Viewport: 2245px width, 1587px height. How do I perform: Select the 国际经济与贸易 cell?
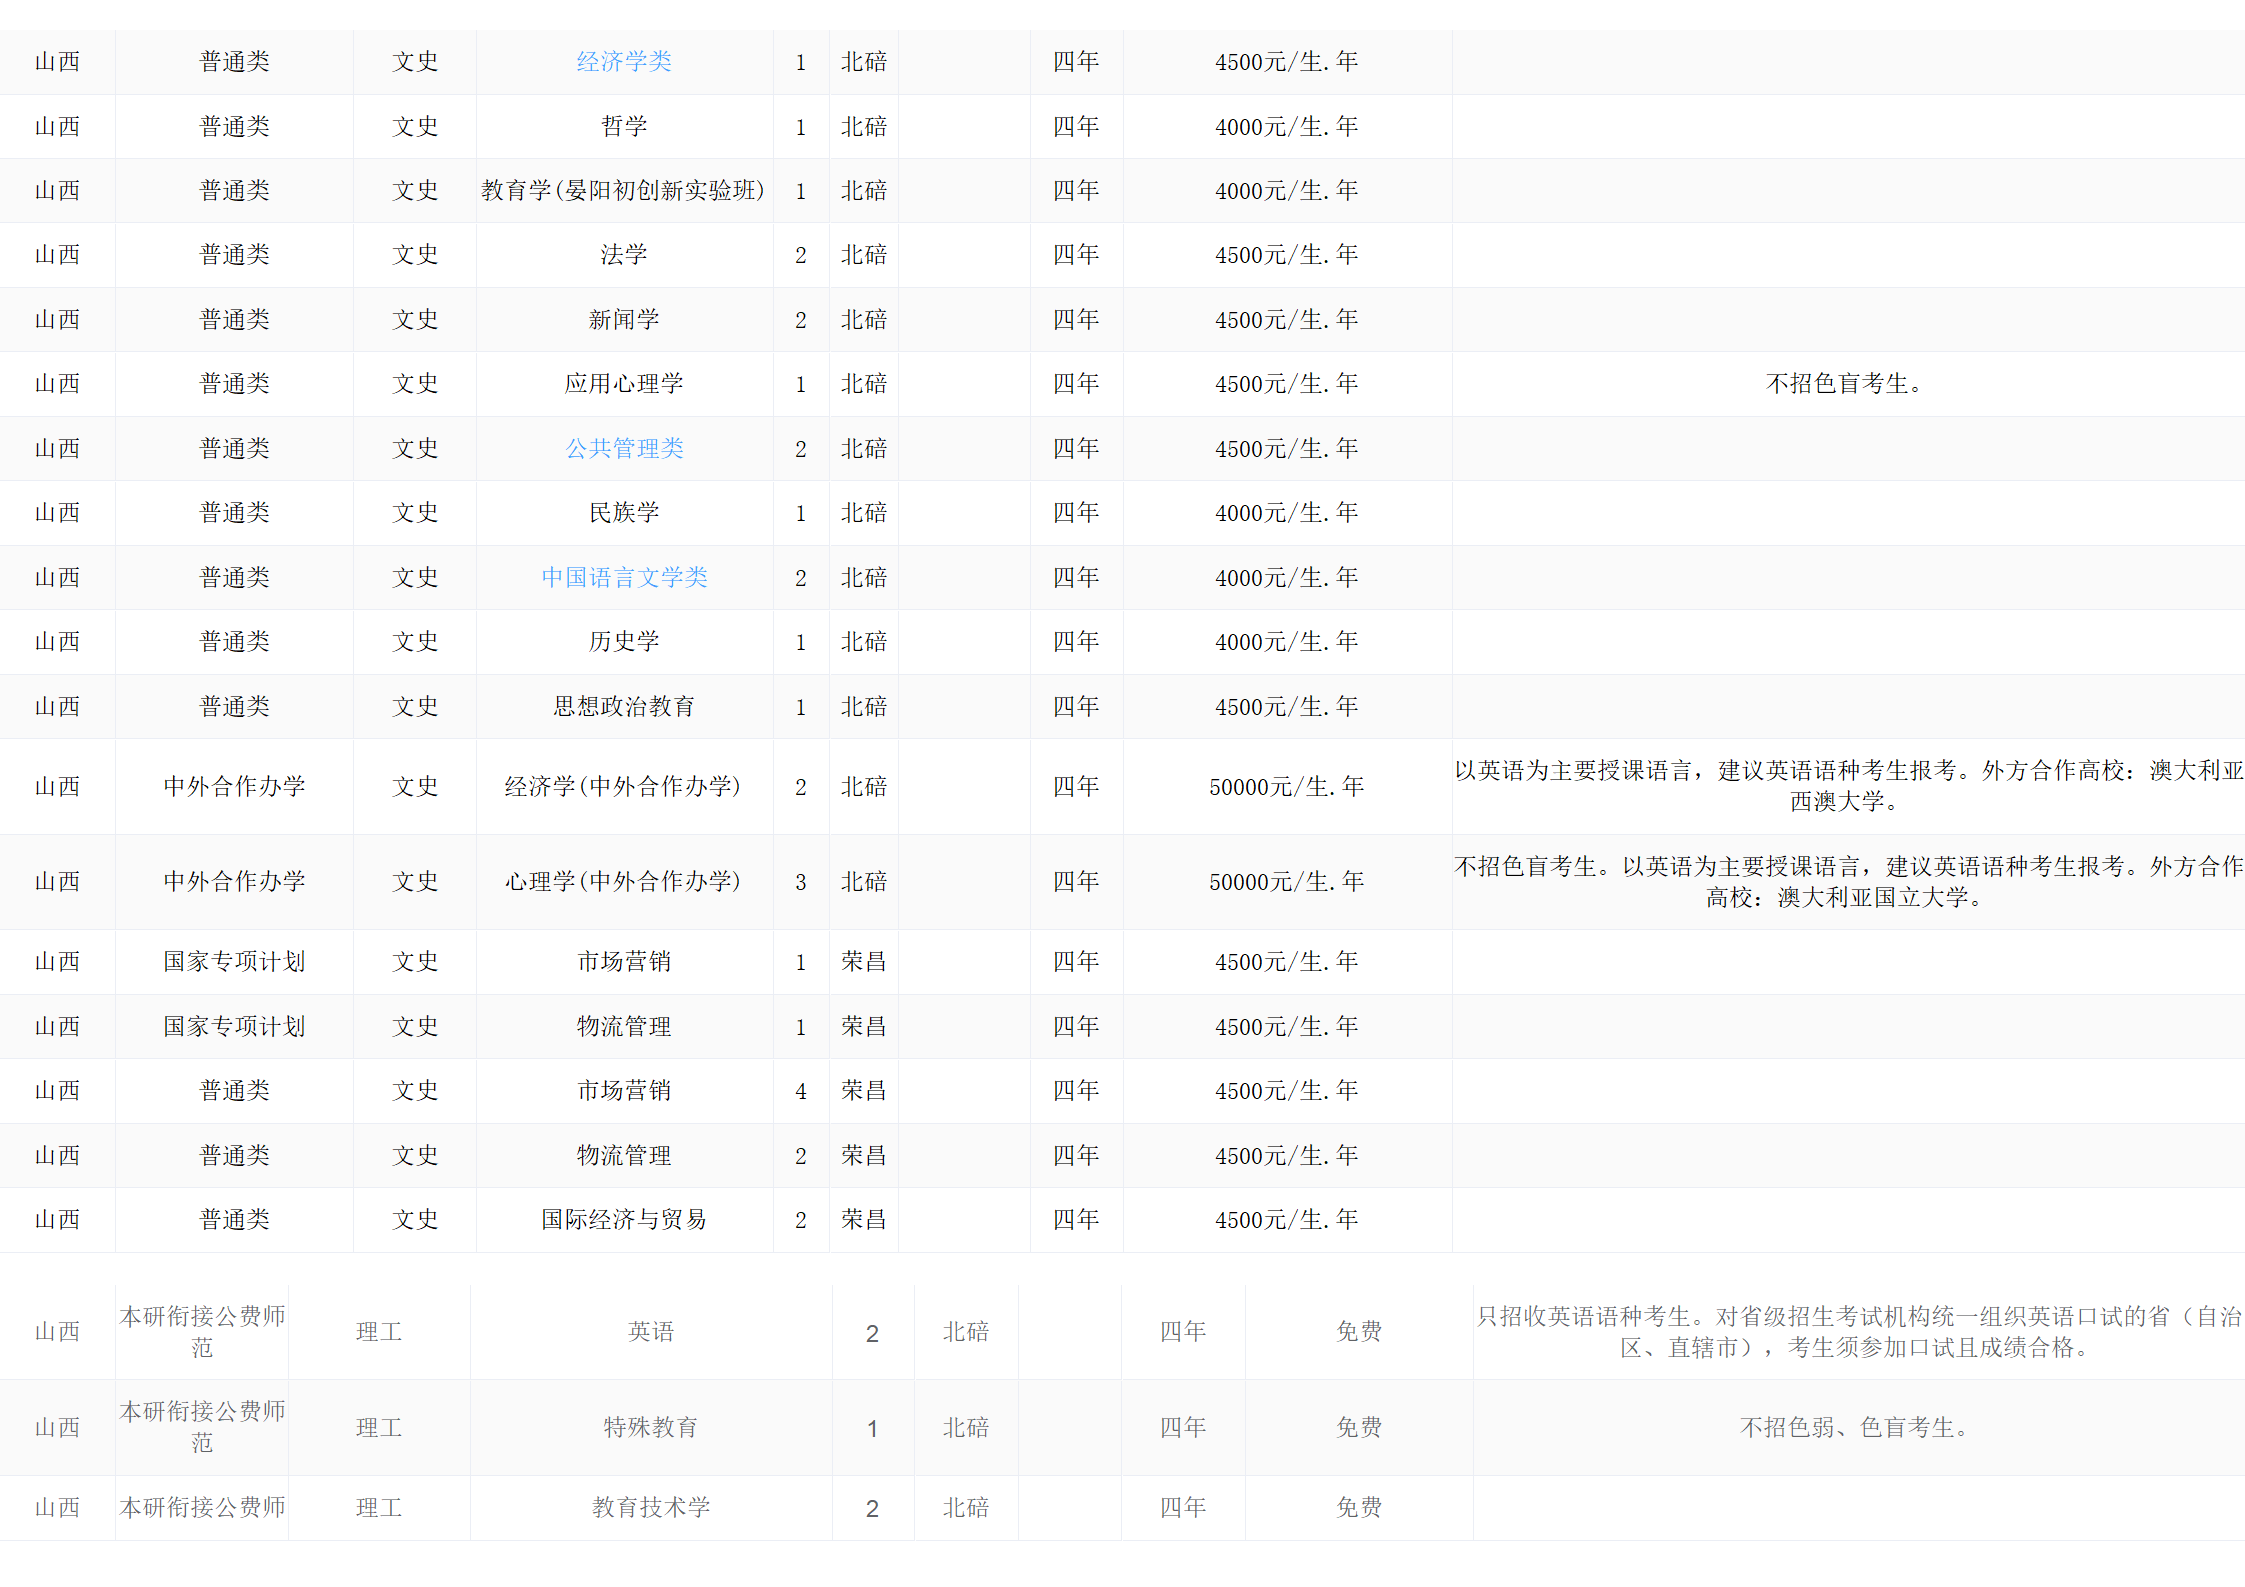click(x=624, y=1220)
